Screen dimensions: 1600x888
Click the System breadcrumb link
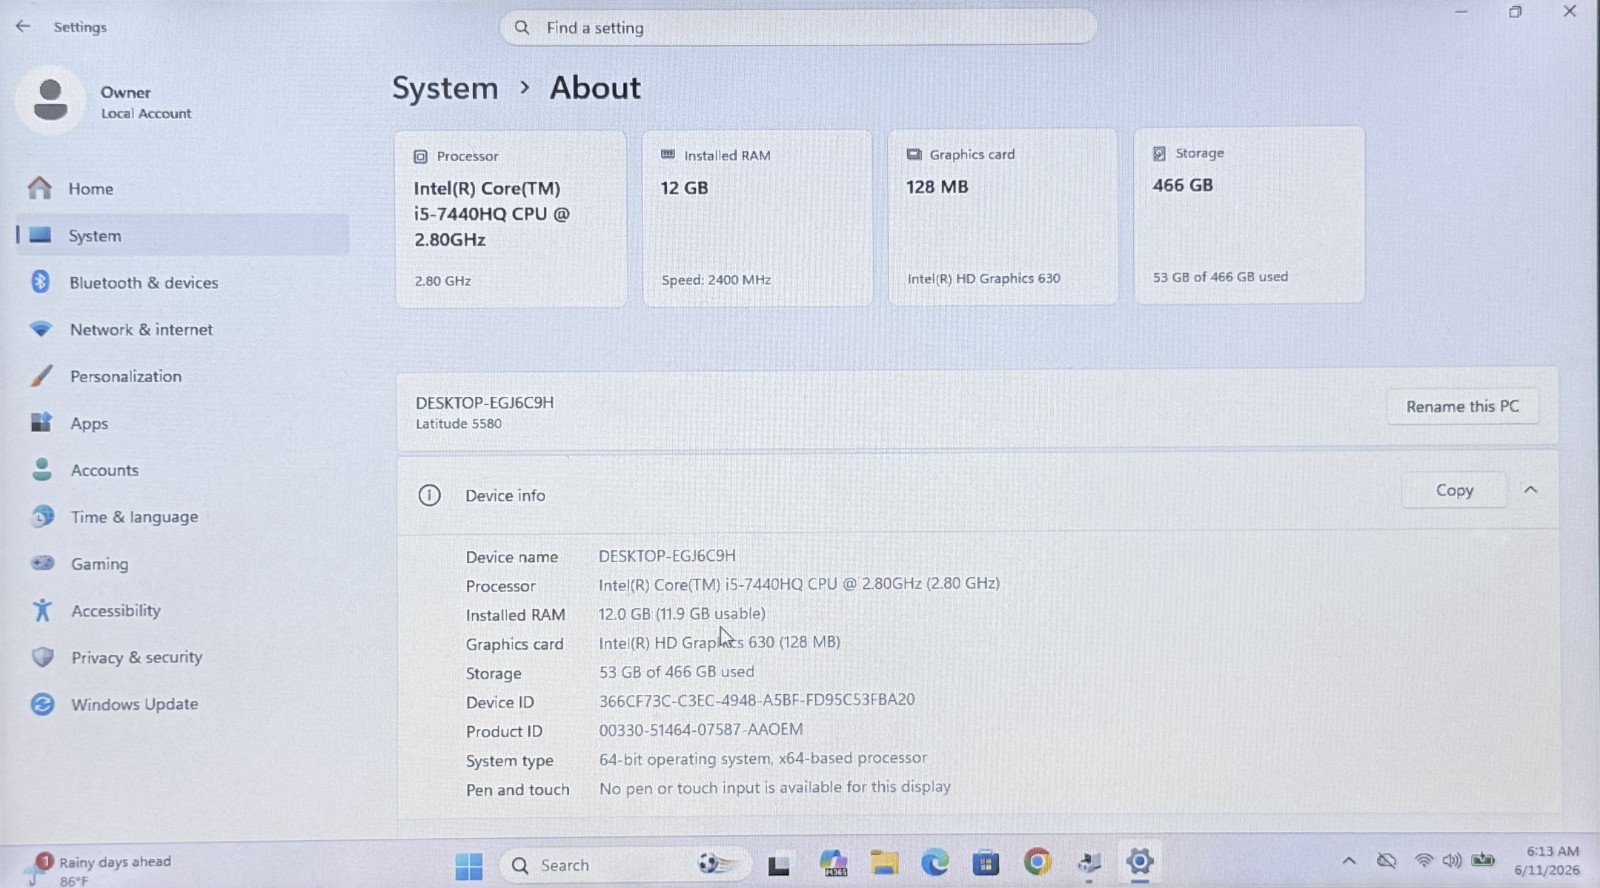445,88
